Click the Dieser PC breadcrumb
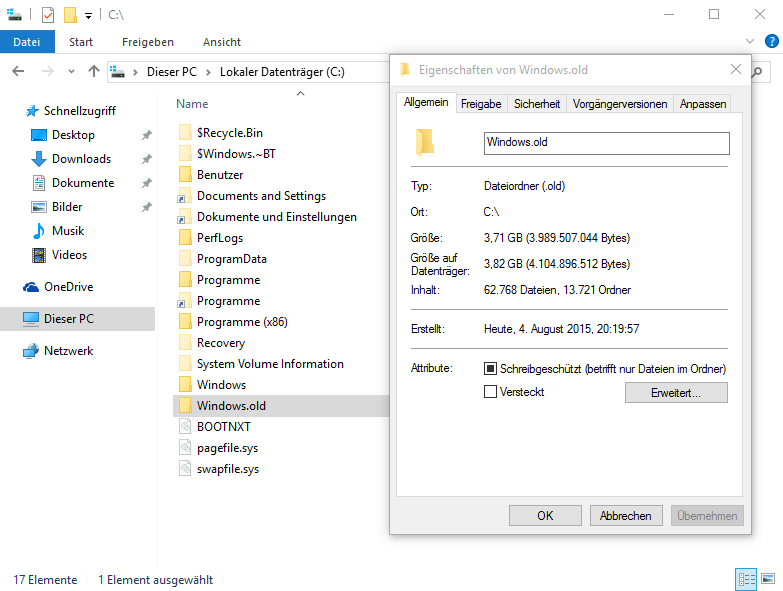Image resolution: width=783 pixels, height=591 pixels. (x=172, y=72)
